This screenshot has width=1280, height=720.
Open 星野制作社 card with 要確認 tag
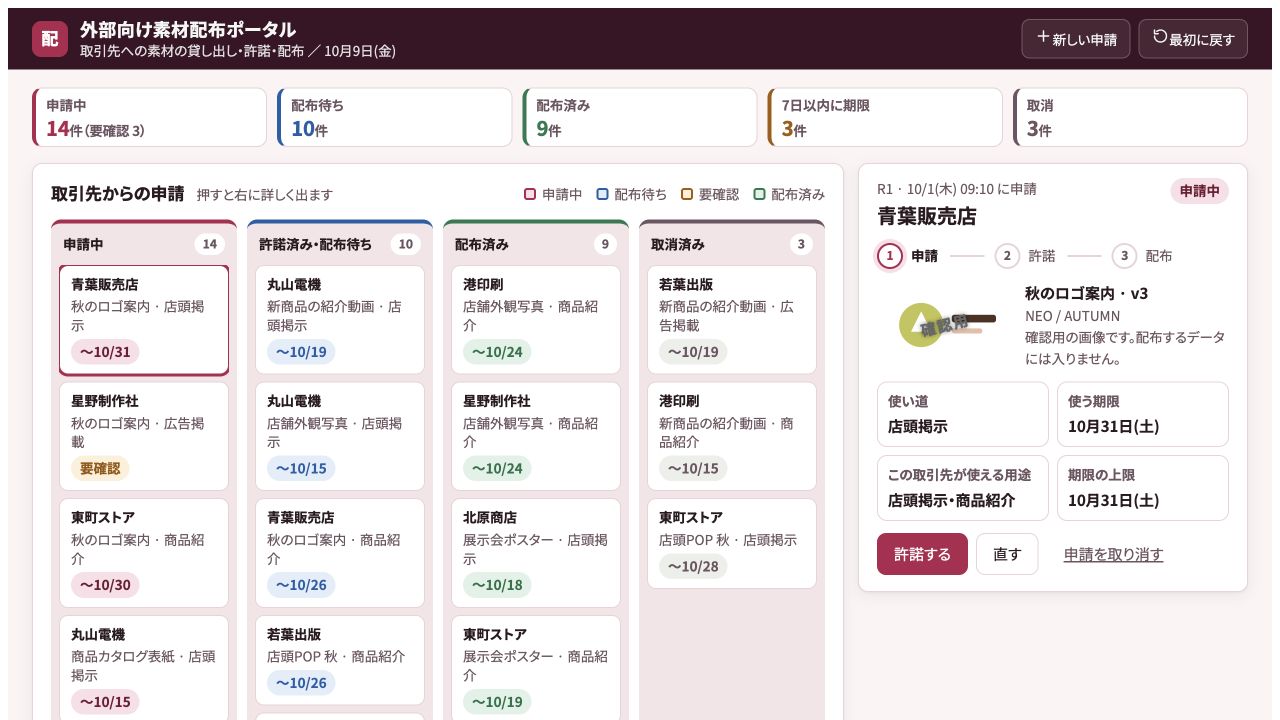(144, 436)
